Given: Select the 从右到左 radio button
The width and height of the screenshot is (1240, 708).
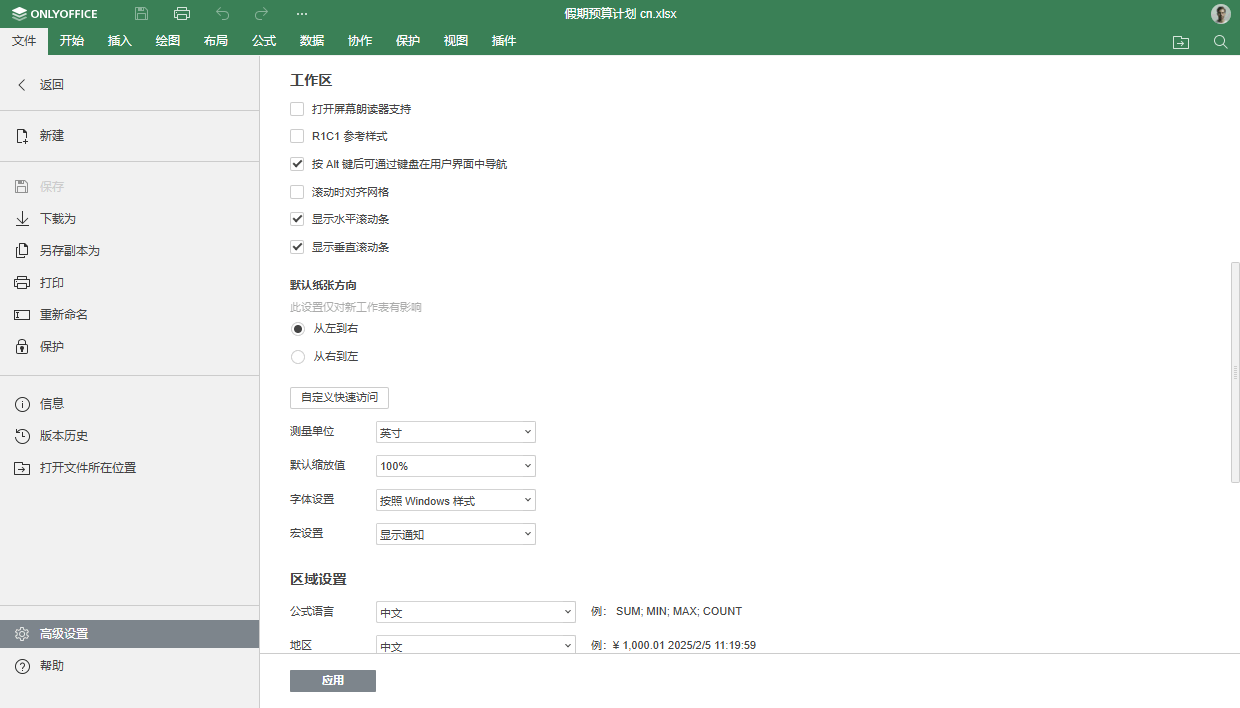Looking at the screenshot, I should (x=297, y=356).
